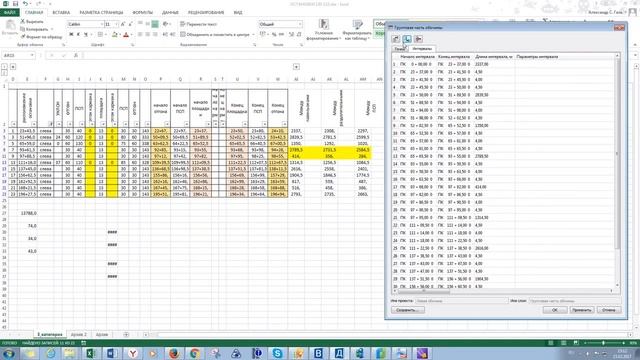Toggle Wrap Text (Перенести текст)
Viewport: 640px width, 360px height.
(x=198, y=24)
